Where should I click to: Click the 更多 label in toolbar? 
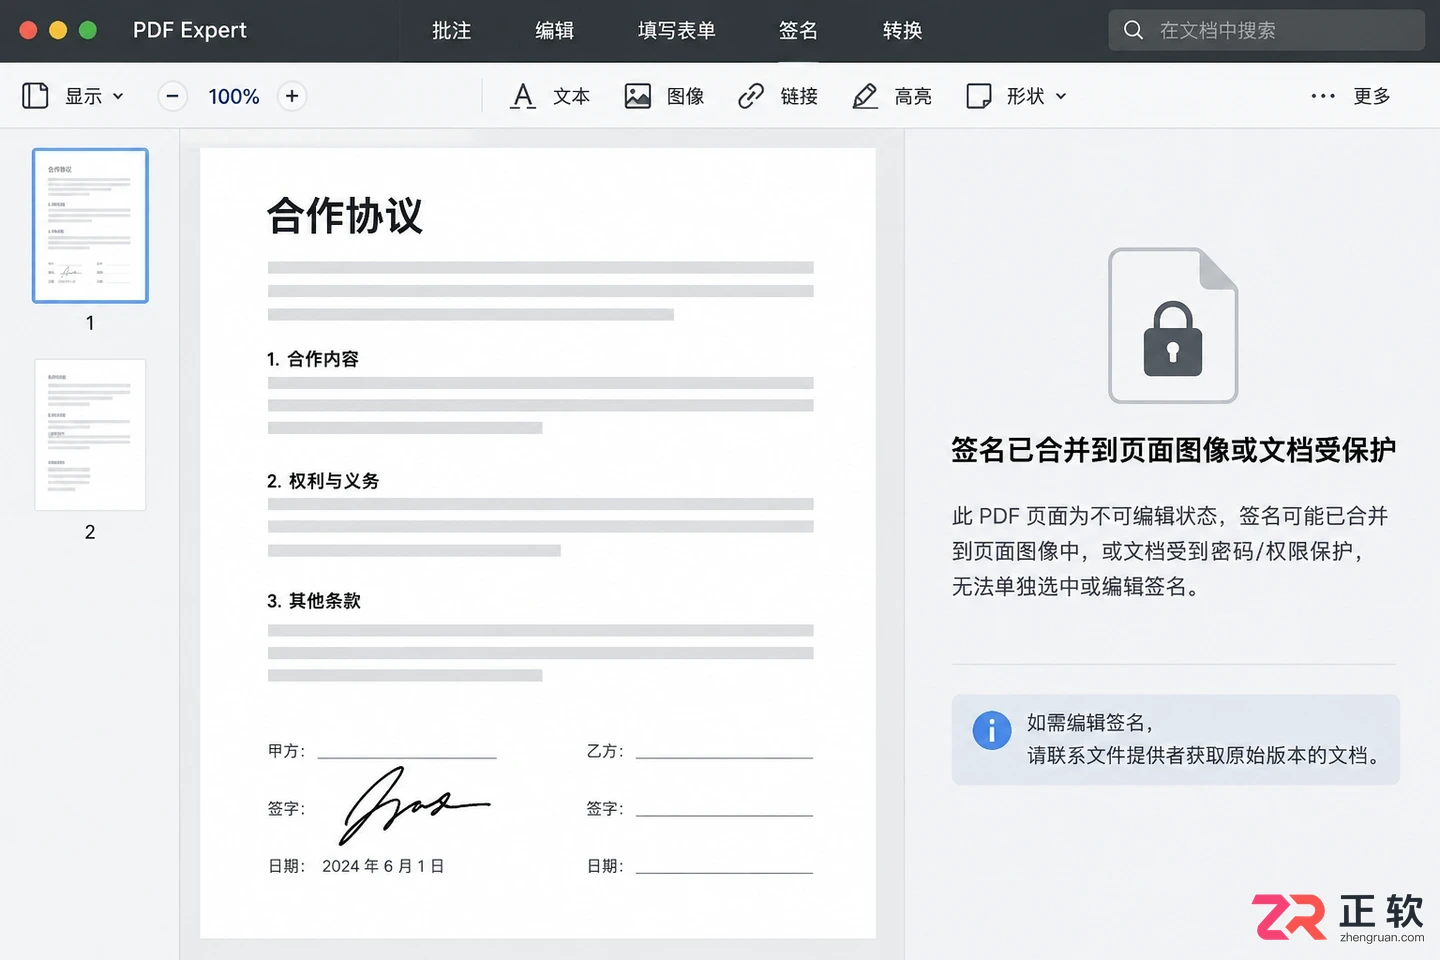[1372, 96]
